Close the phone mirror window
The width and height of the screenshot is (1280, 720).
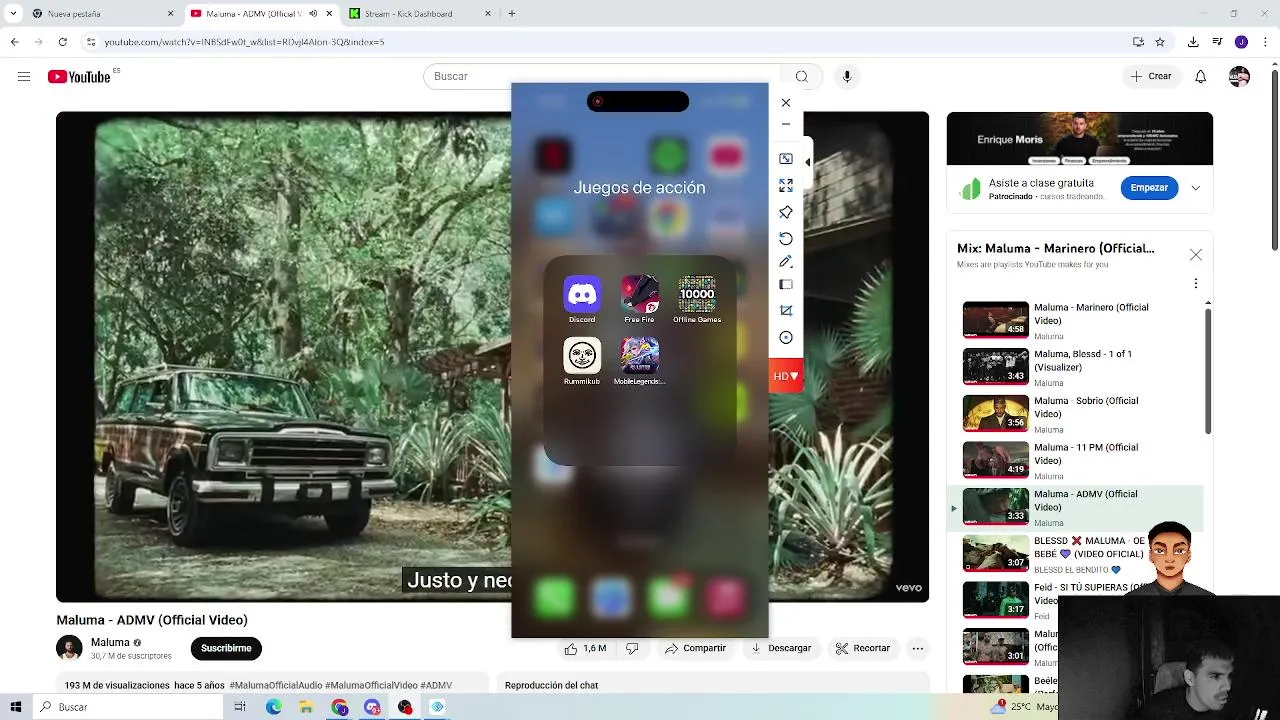(x=786, y=103)
